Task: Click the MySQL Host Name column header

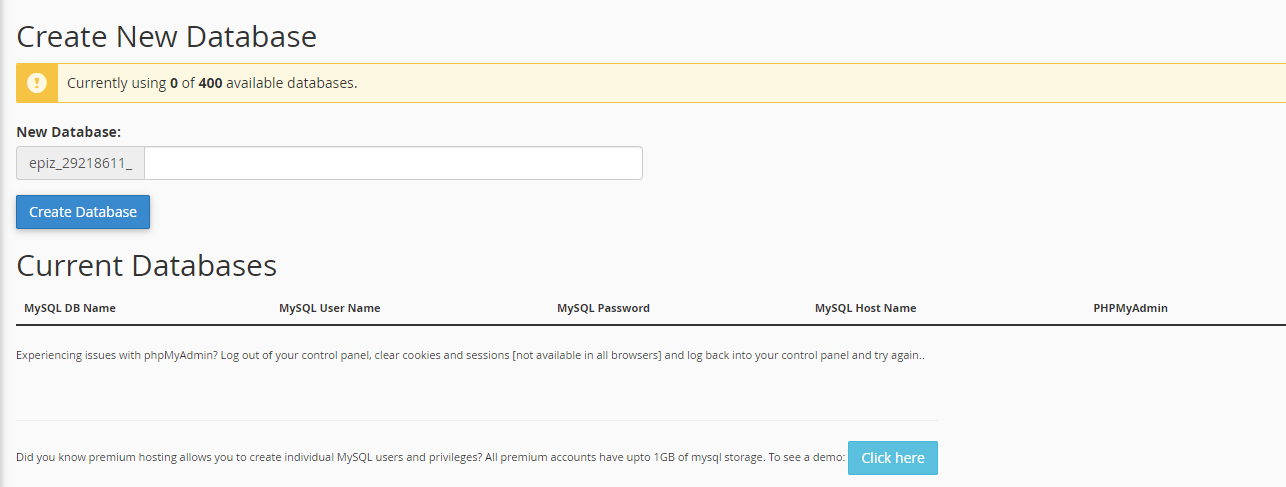Action: point(865,308)
